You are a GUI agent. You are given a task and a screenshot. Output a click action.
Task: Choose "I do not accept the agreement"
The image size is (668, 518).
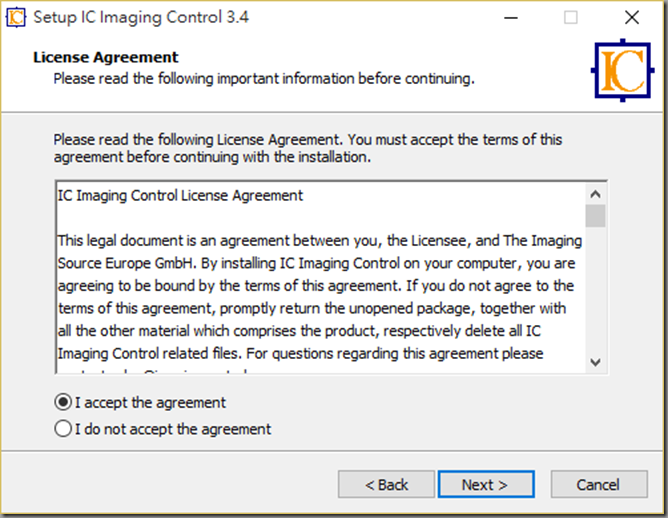[63, 429]
